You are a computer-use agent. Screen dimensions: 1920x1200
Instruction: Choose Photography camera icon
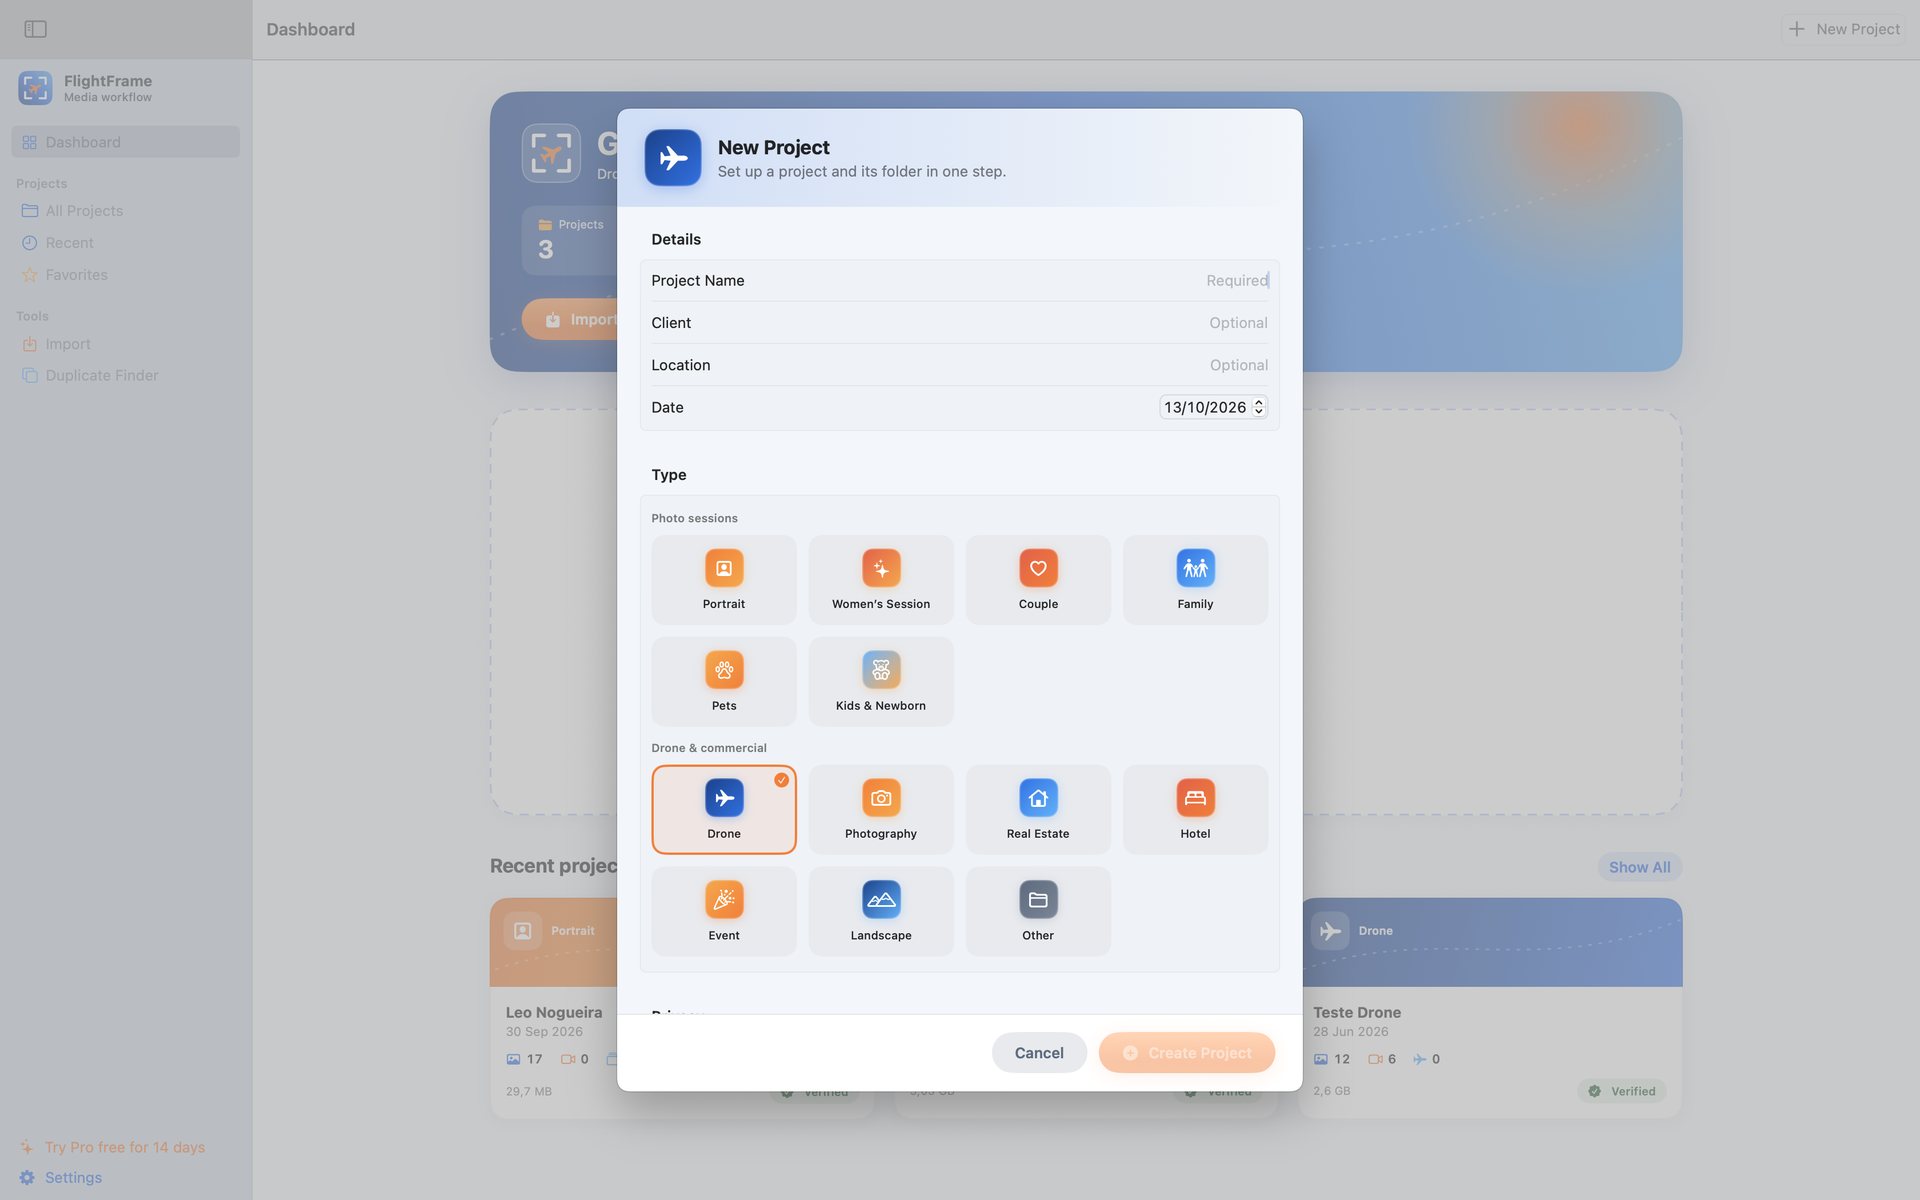(881, 798)
